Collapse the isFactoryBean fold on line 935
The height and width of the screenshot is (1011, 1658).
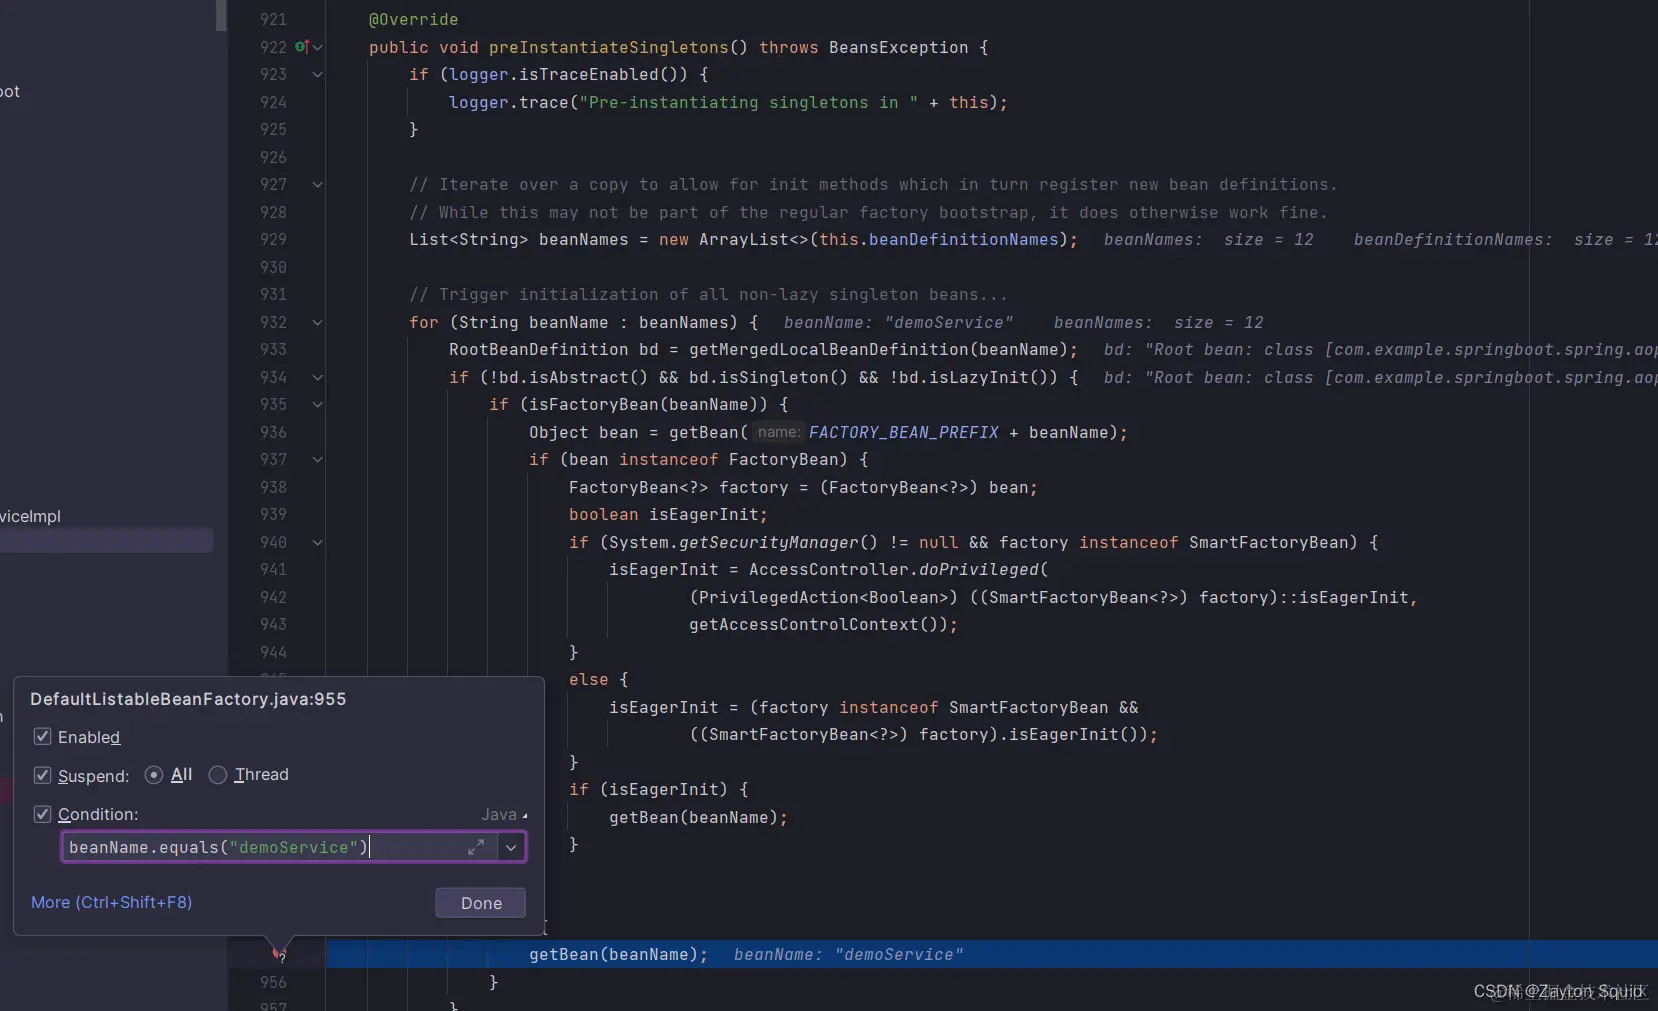317,404
